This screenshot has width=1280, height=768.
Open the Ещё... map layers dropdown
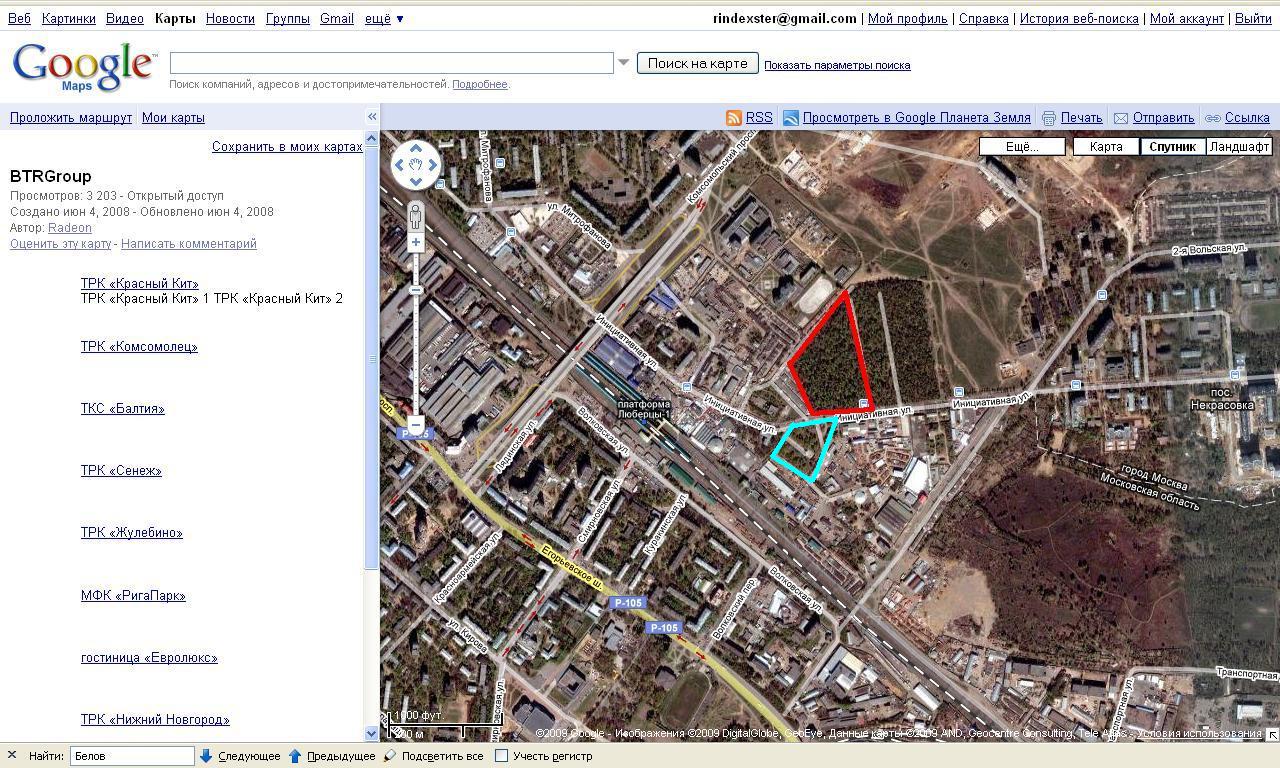tap(1022, 146)
